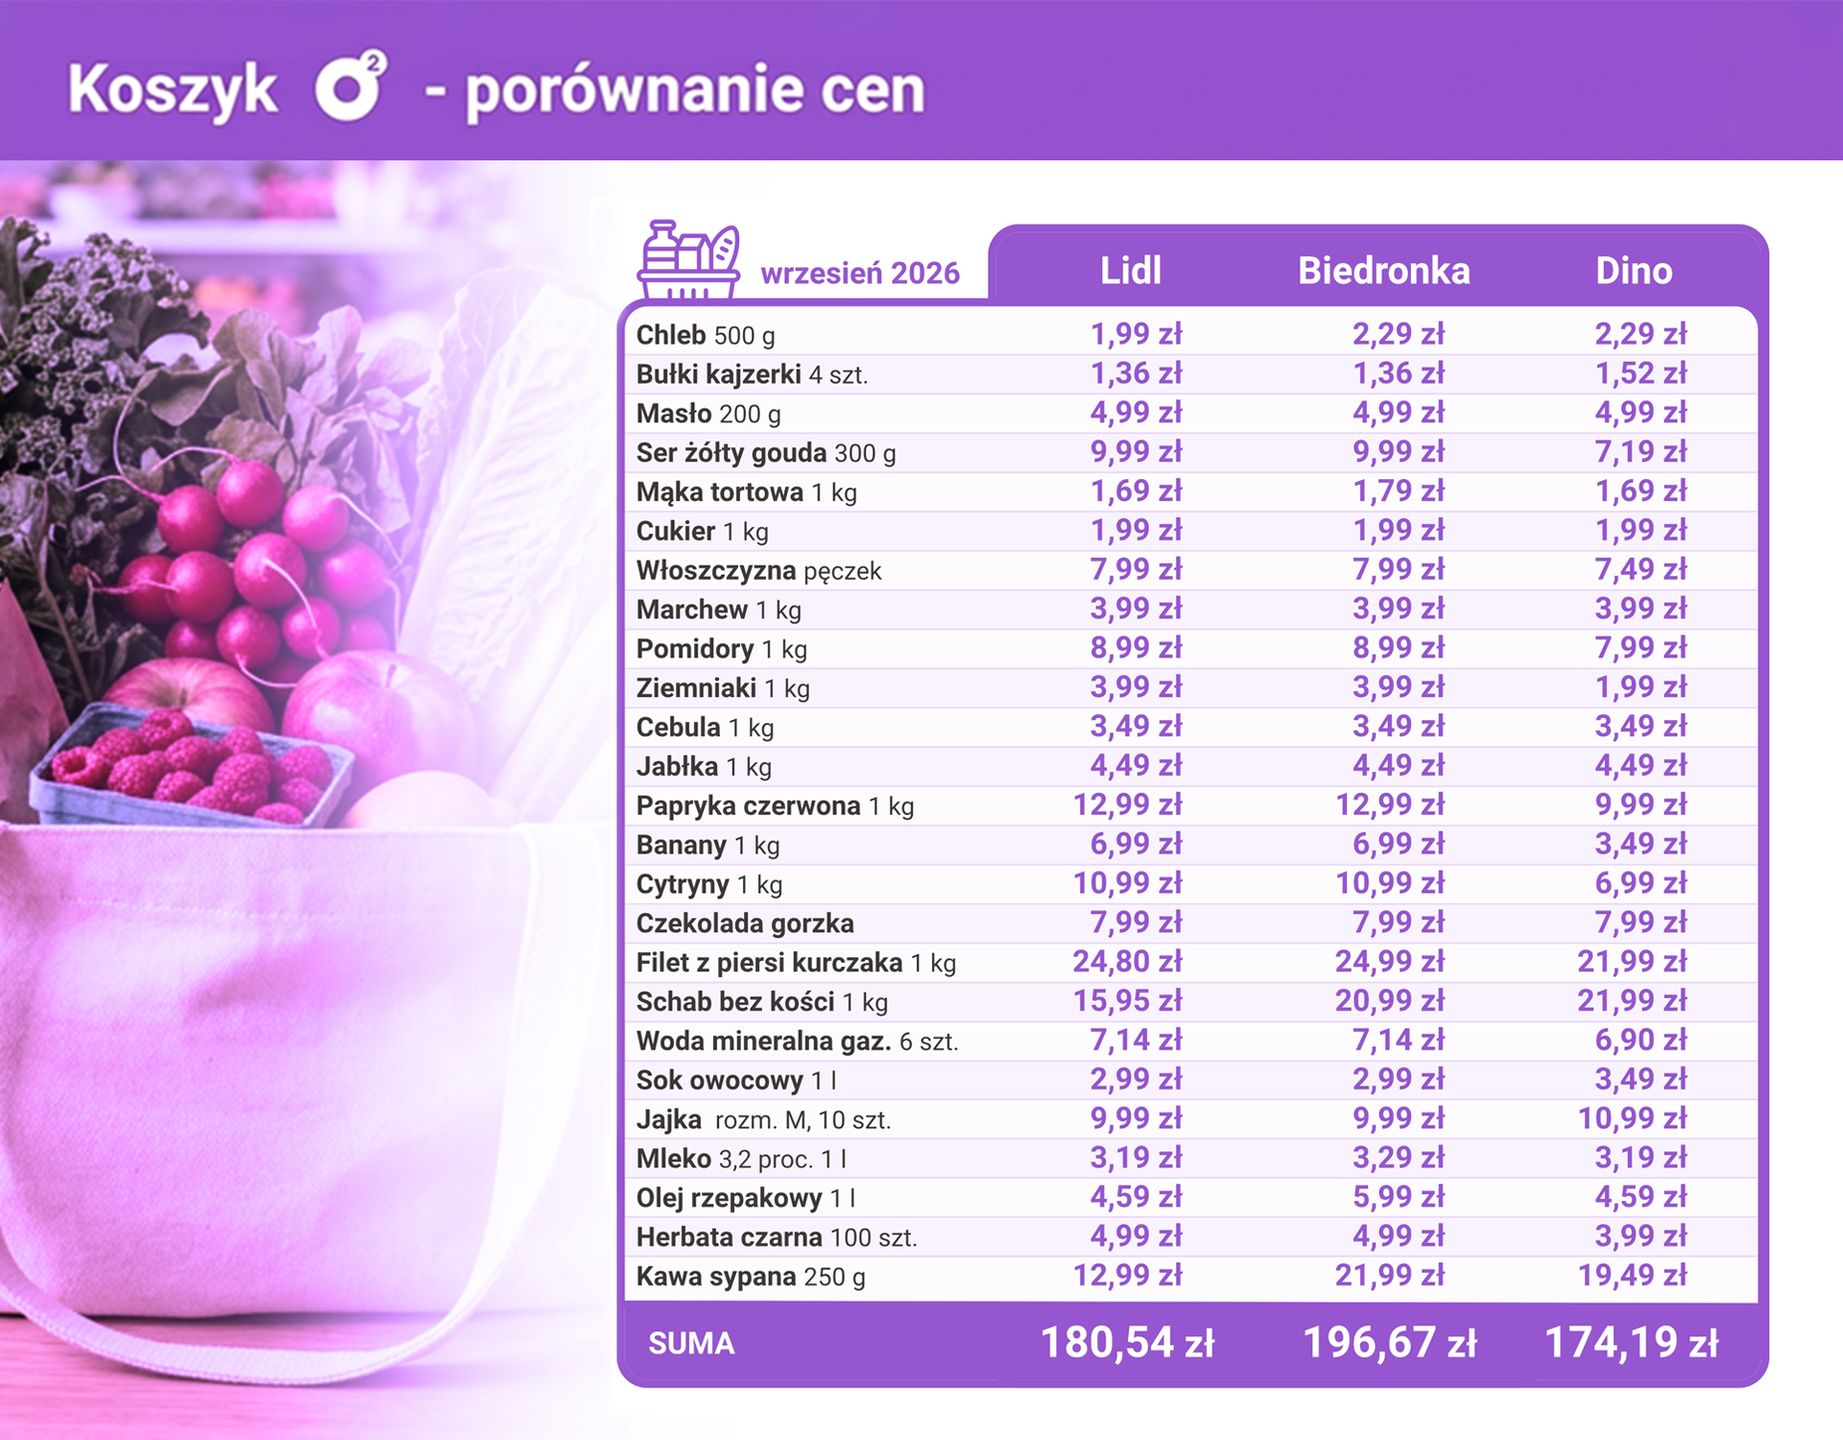The height and width of the screenshot is (1440, 1843).
Task: Select the 'Pomidory 1 kg' row label
Action: (721, 649)
